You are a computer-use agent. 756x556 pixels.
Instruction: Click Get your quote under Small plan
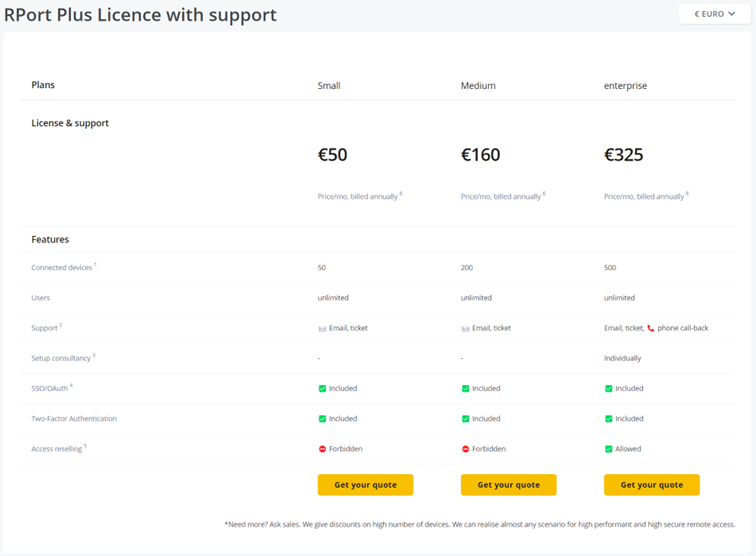click(x=365, y=485)
